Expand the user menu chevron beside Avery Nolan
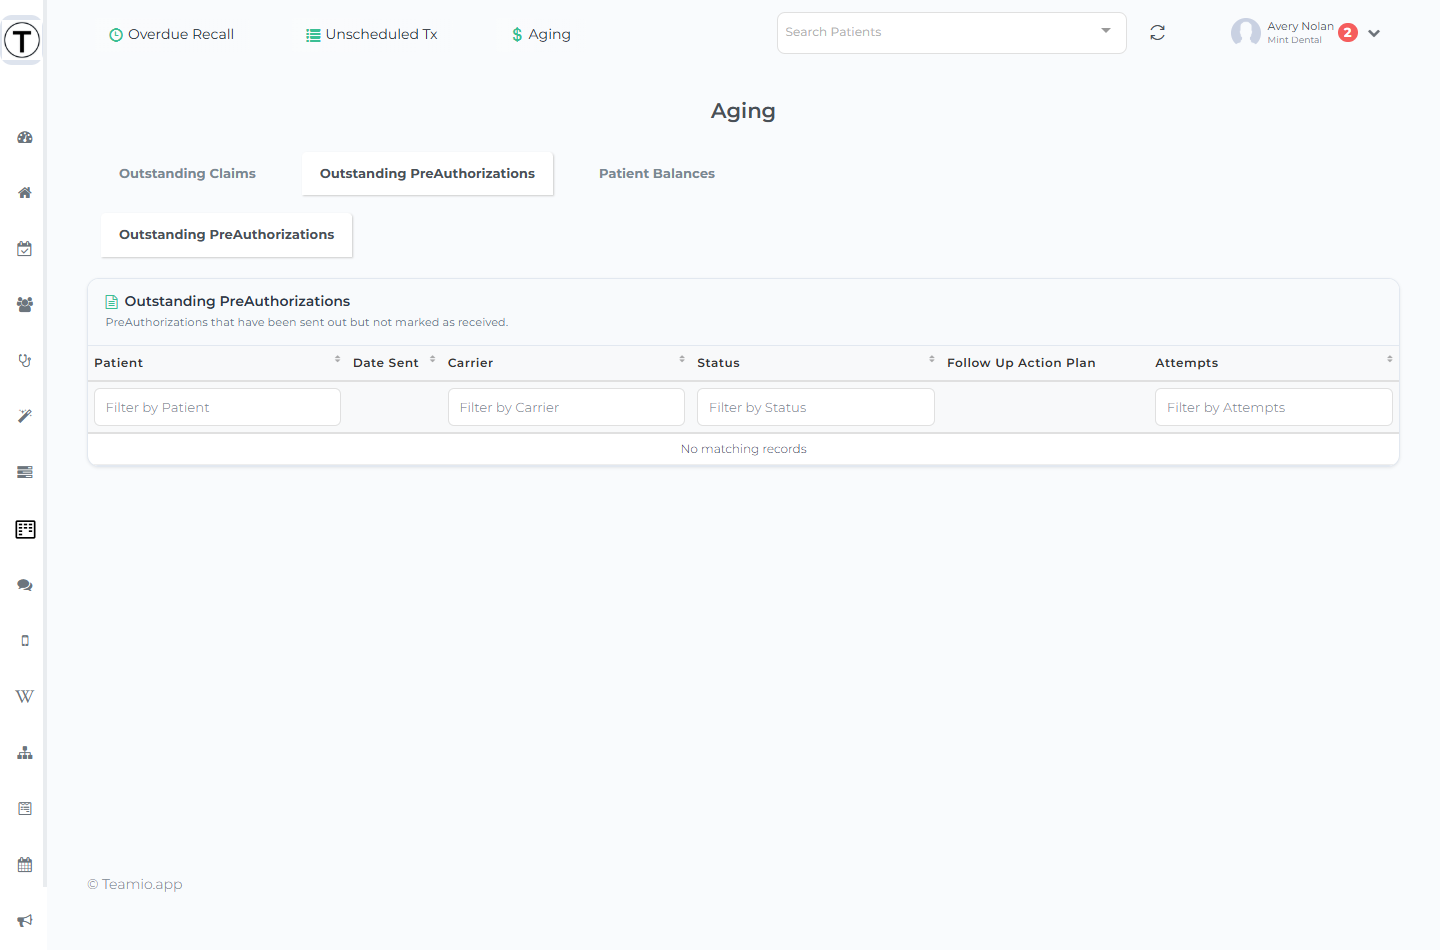Screen dimensions: 1440x950 (1374, 33)
